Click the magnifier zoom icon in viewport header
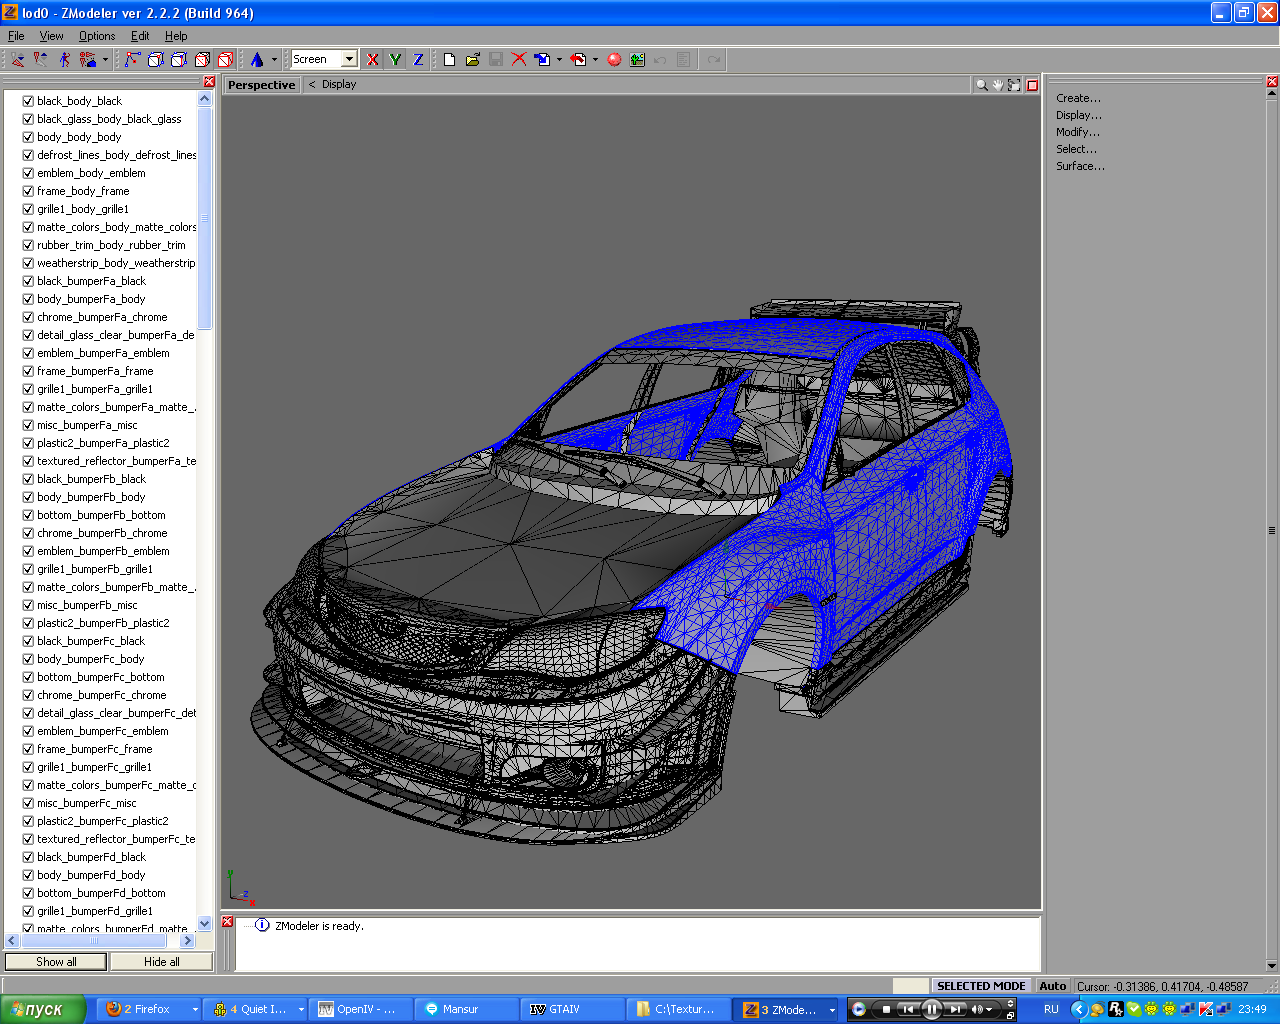Viewport: 1280px width, 1024px height. pyautogui.click(x=982, y=85)
